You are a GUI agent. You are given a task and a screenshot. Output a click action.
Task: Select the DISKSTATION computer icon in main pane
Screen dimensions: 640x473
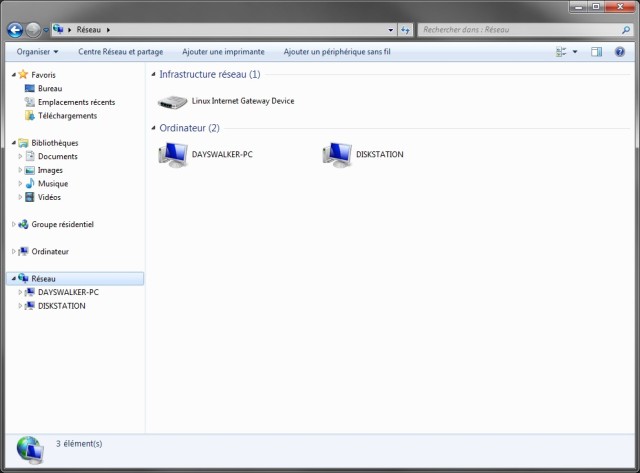coord(337,155)
